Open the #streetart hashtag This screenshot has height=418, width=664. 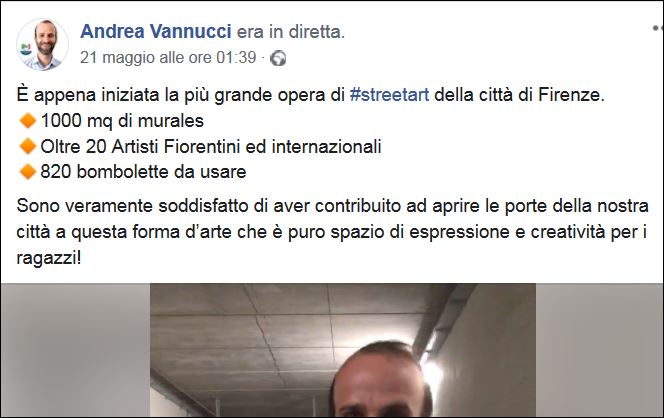point(390,94)
